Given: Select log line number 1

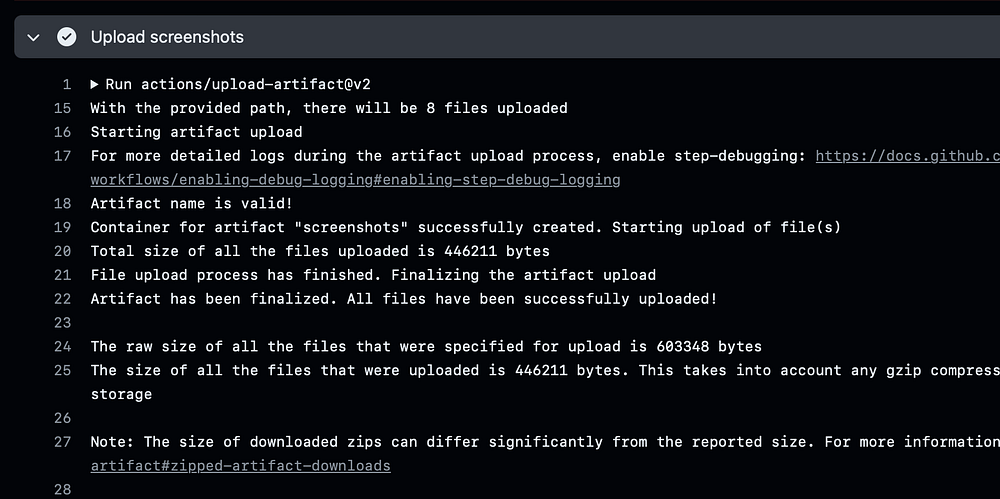Looking at the screenshot, I should pos(66,84).
